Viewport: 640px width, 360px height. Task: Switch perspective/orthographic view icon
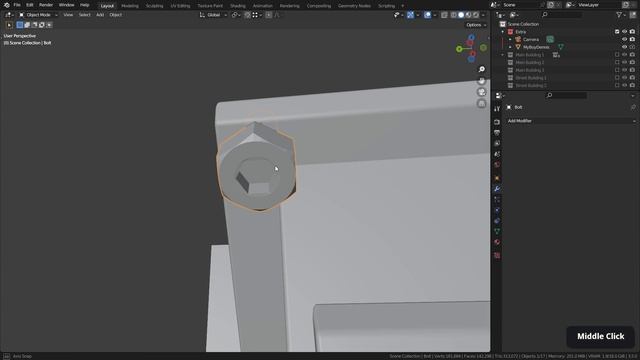(482, 104)
